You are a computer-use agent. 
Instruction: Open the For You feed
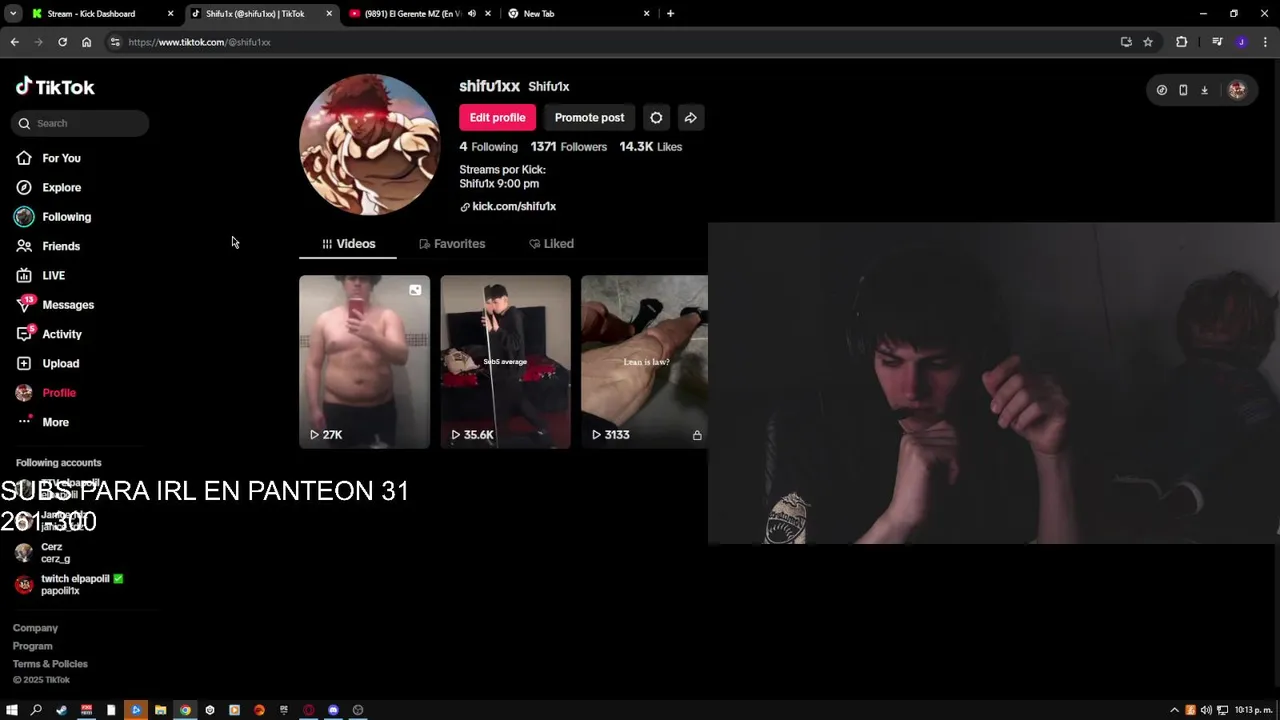pyautogui.click(x=48, y=158)
